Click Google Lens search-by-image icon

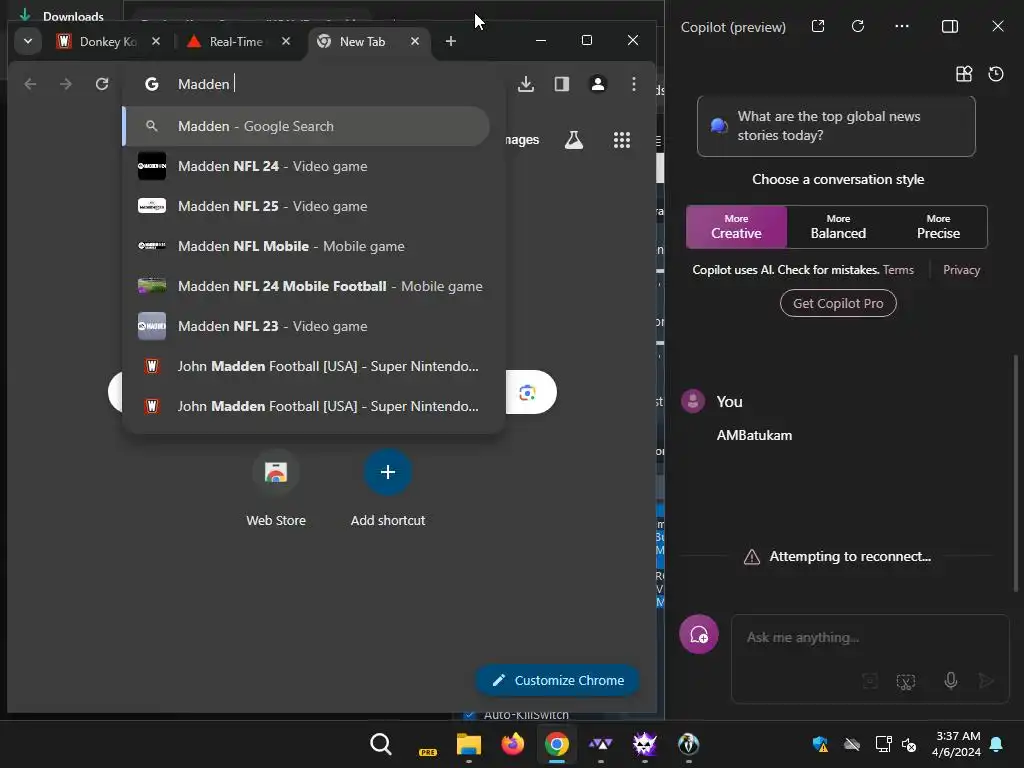pyautogui.click(x=528, y=392)
